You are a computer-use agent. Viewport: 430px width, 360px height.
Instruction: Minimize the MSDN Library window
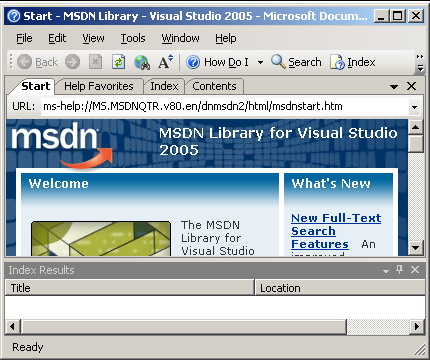coord(380,16)
